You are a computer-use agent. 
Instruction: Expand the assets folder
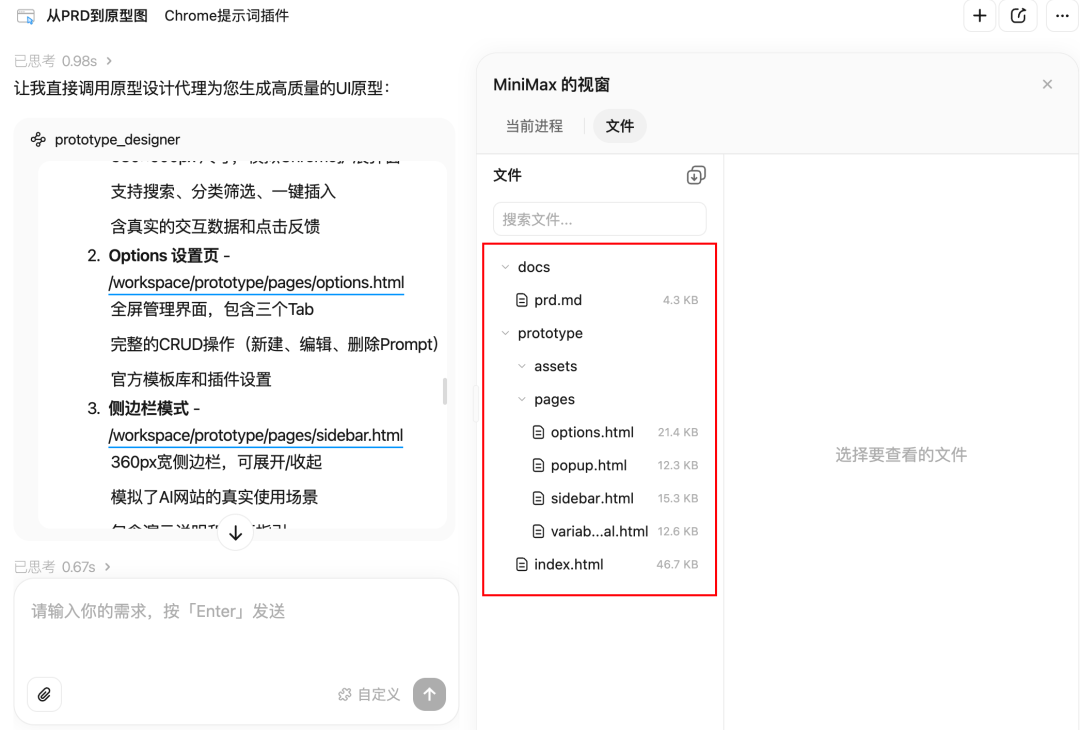(x=520, y=366)
